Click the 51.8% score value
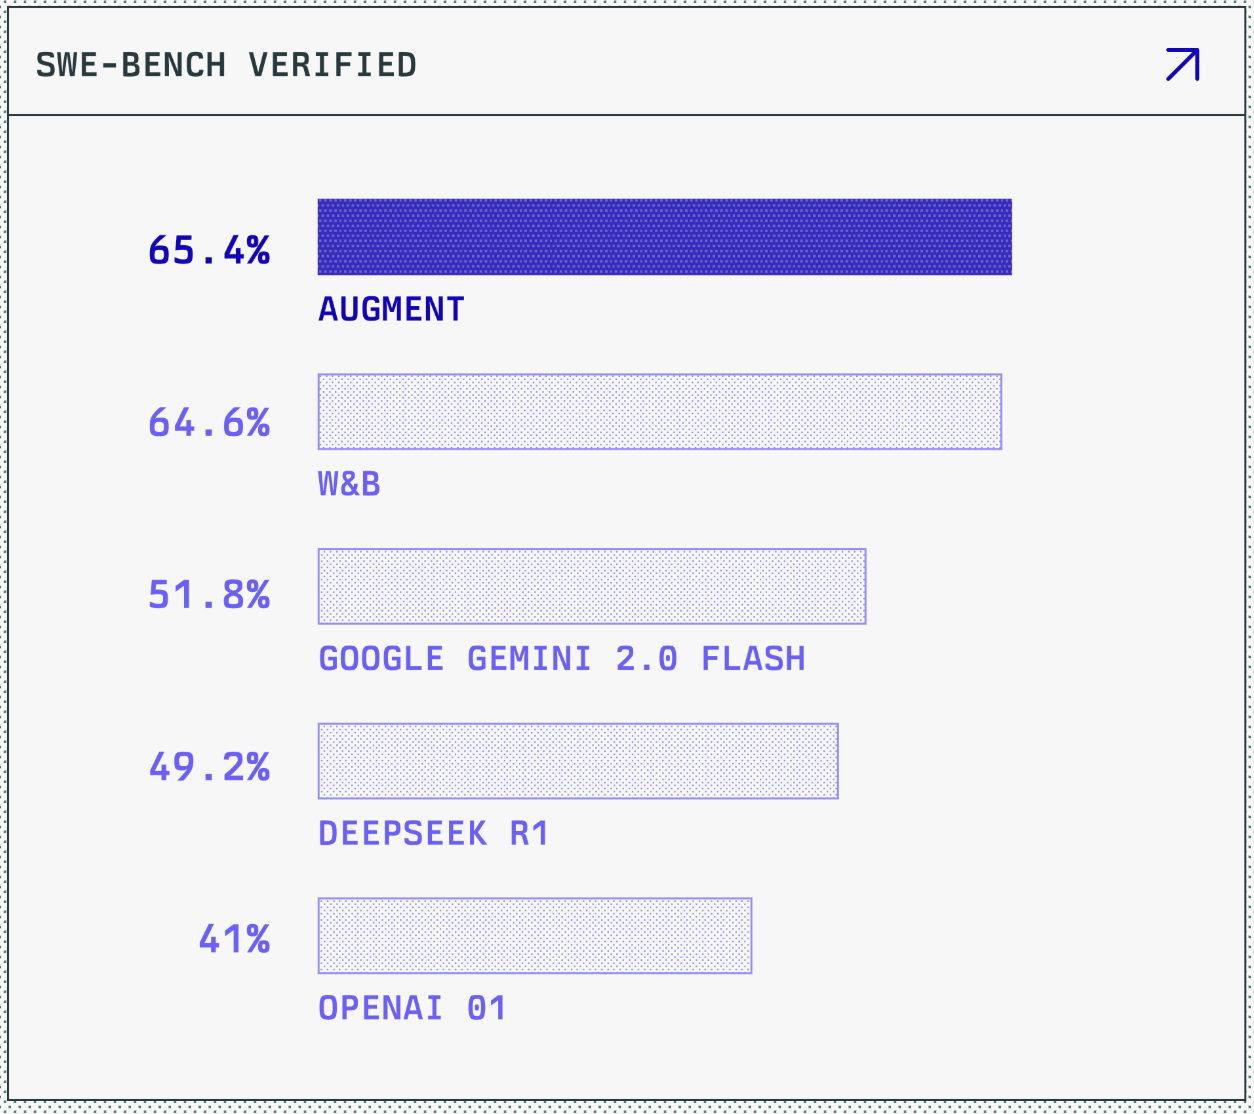 tap(209, 595)
